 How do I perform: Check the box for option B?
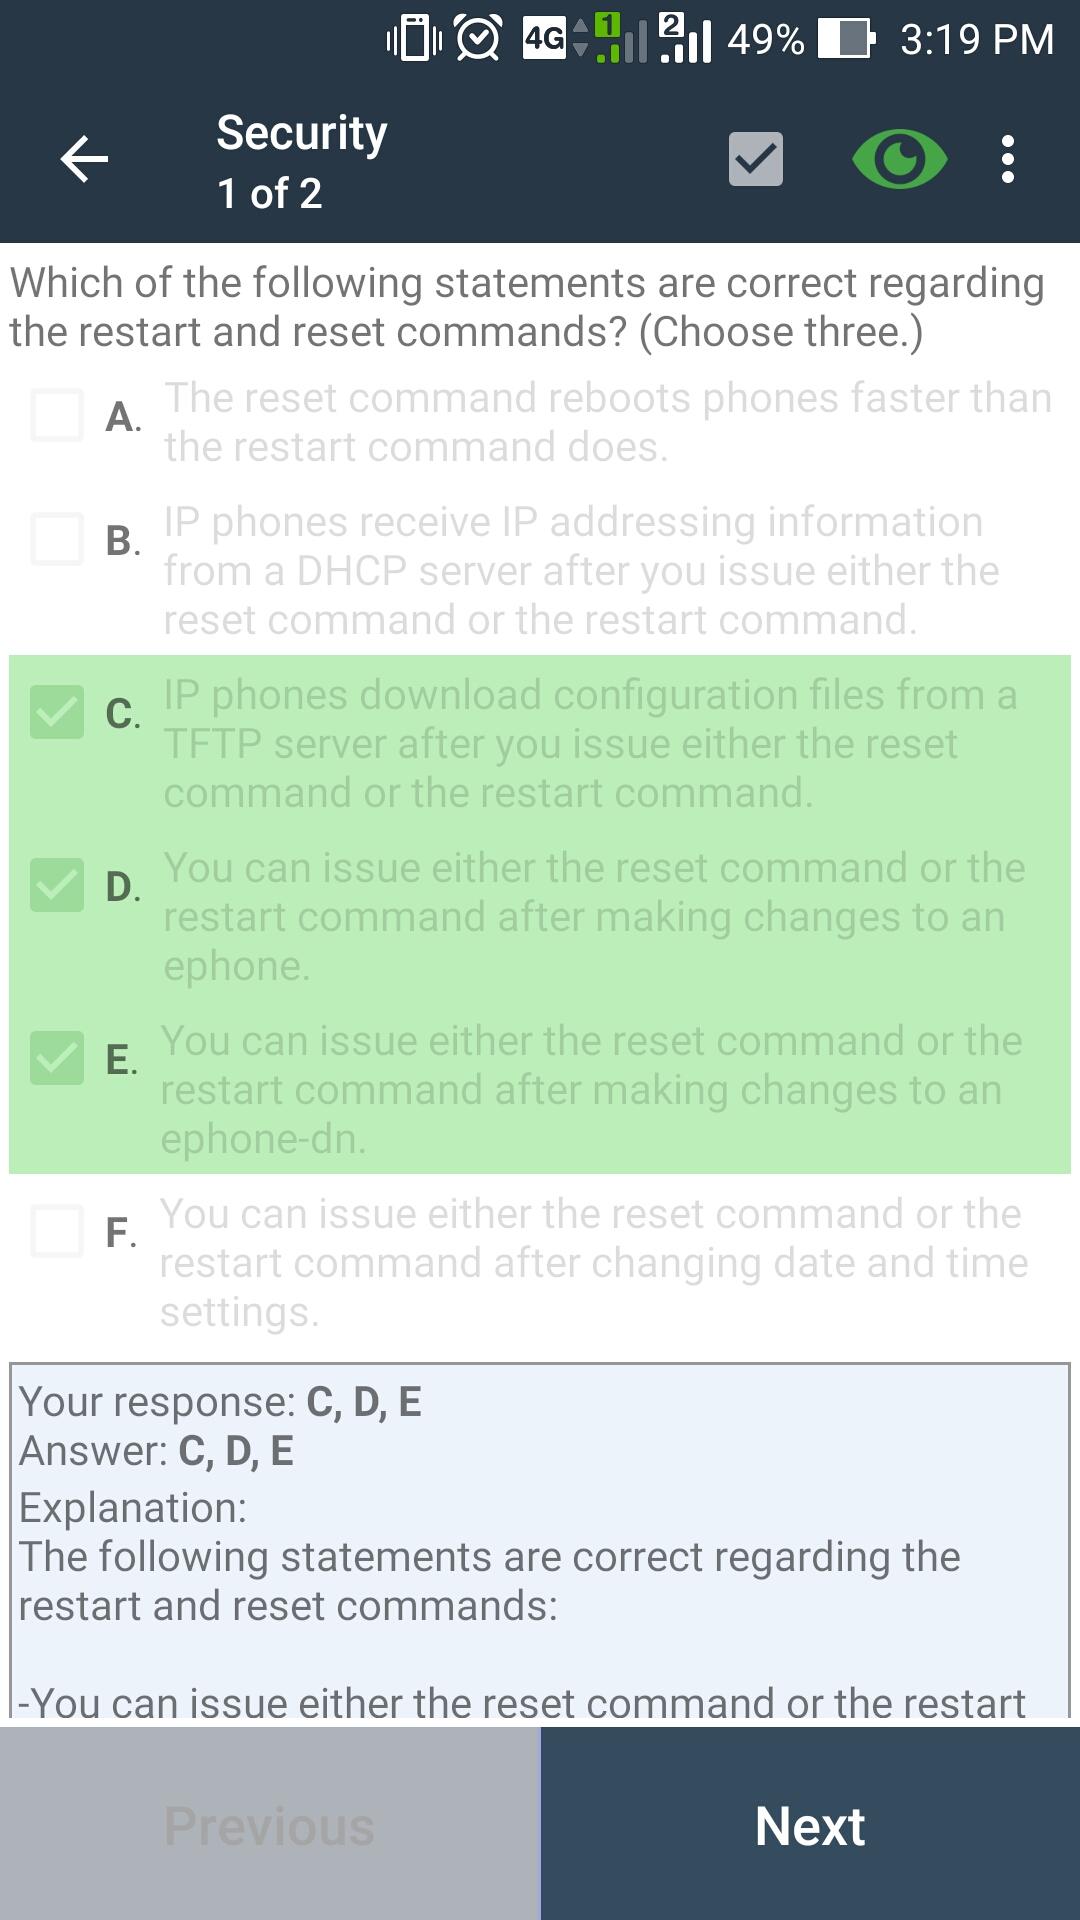coord(57,539)
